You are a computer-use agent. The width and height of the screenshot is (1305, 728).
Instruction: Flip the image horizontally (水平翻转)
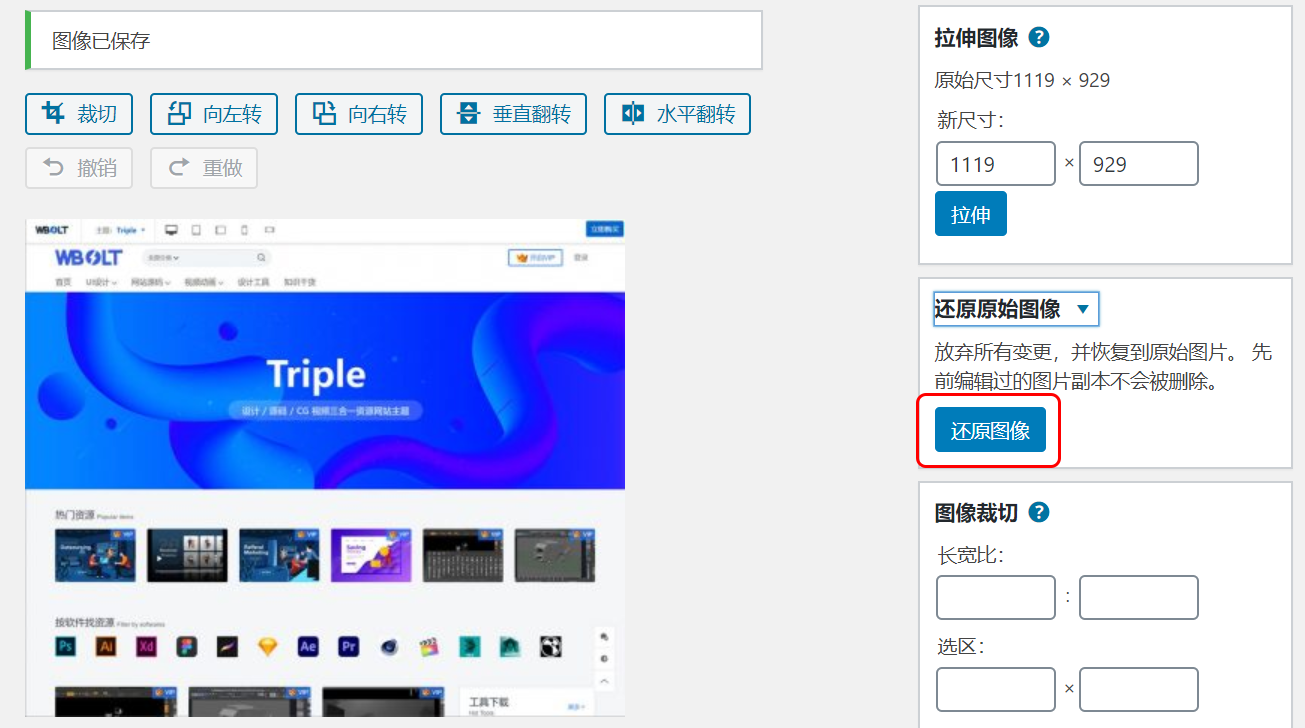[x=677, y=113]
